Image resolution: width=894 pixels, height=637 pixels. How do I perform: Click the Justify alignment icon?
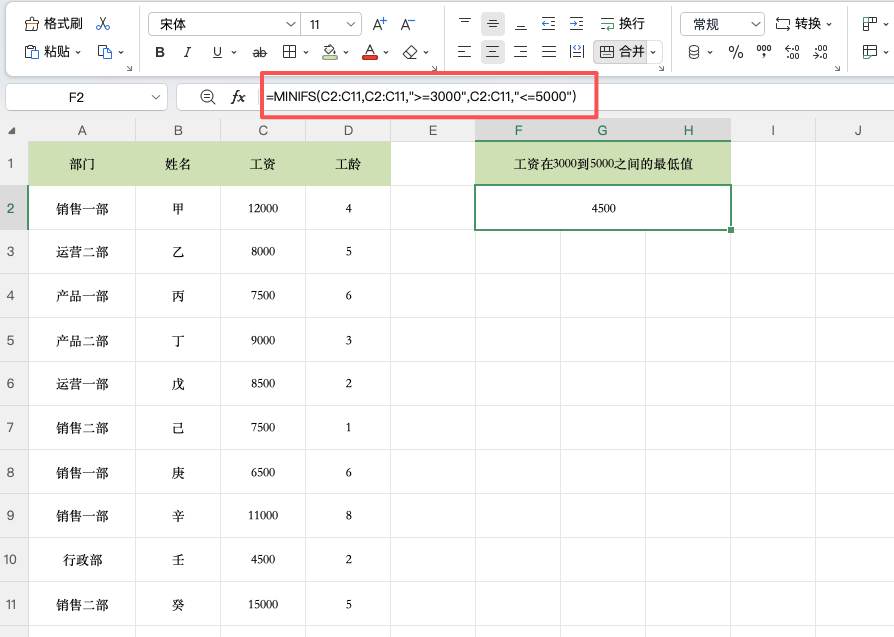point(548,52)
